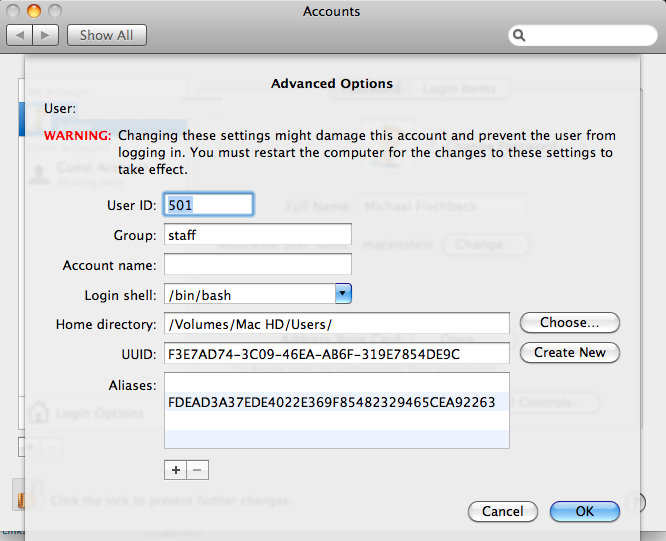Click into the Group field showing staff

click(257, 235)
